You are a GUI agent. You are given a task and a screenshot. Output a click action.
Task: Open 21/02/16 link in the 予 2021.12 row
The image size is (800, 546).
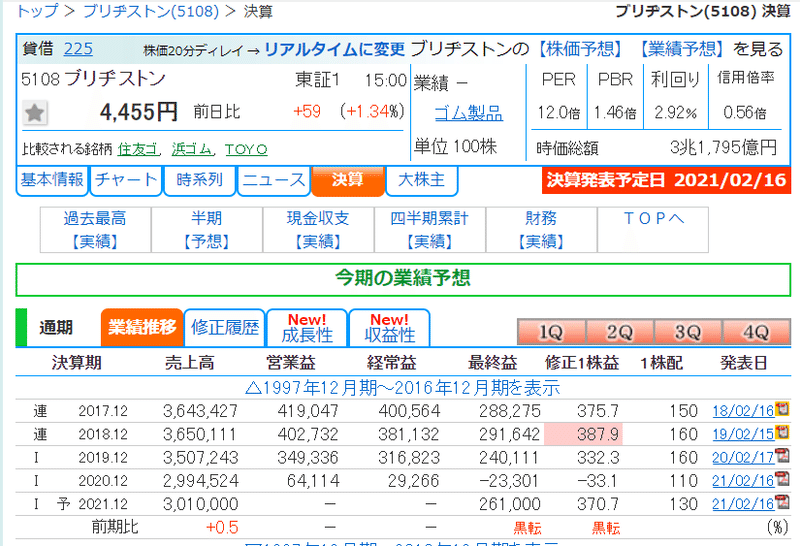coord(743,504)
